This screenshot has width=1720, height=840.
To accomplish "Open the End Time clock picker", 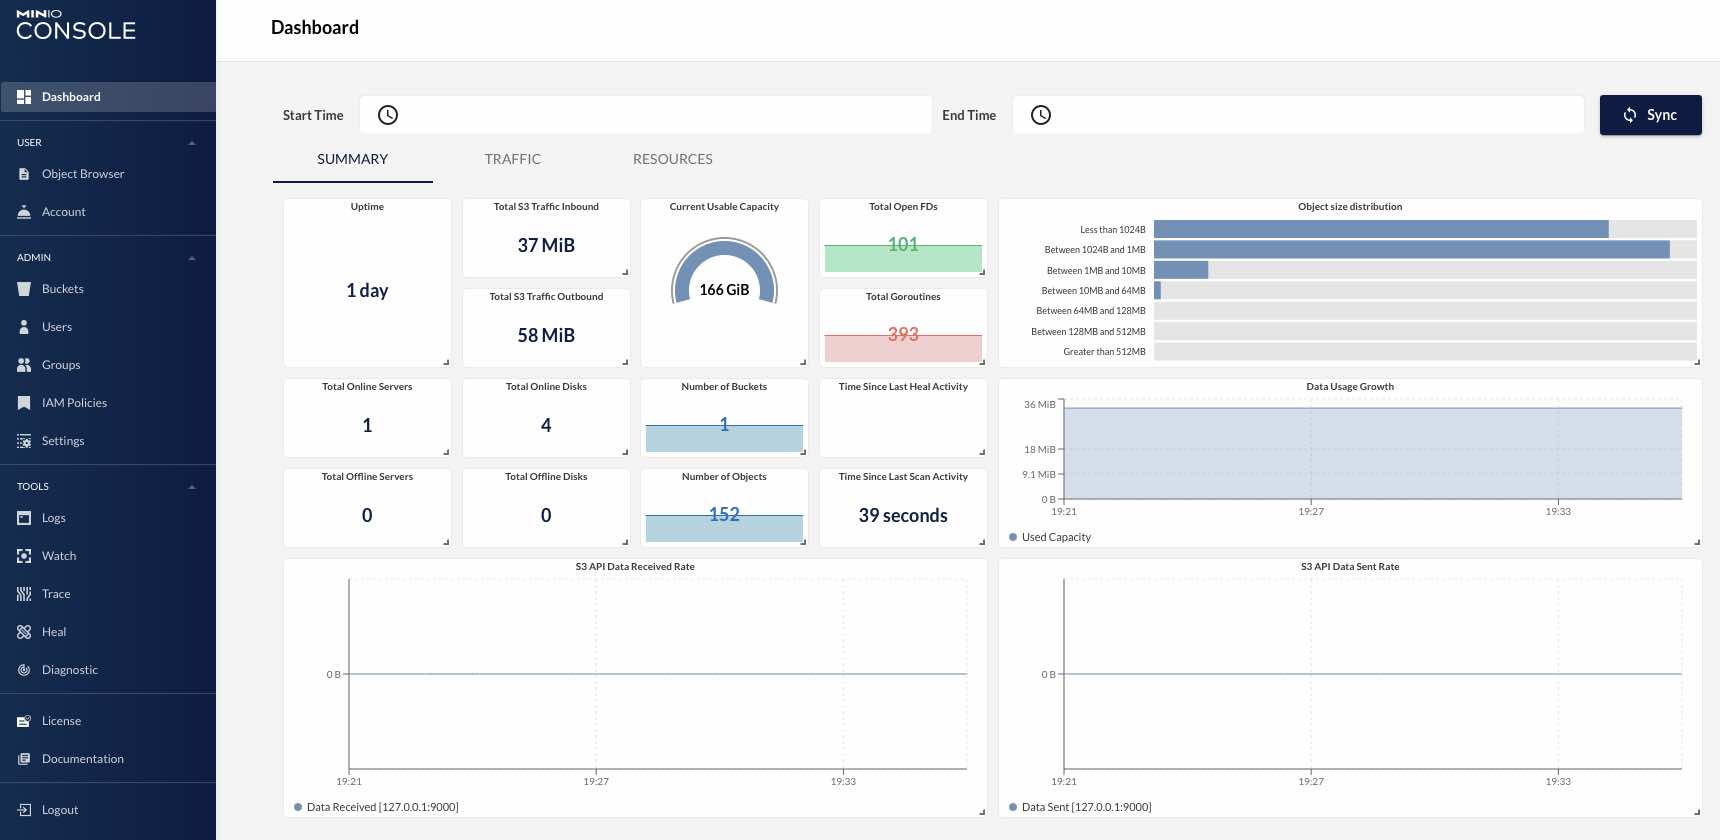I will (x=1041, y=115).
